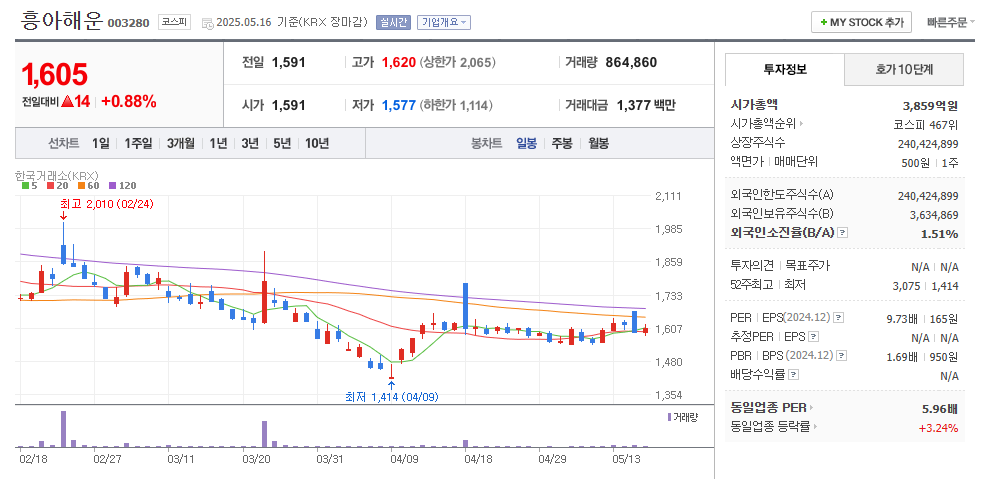Click the 코스피 market badge
This screenshot has width=986, height=479.
click(x=174, y=22)
